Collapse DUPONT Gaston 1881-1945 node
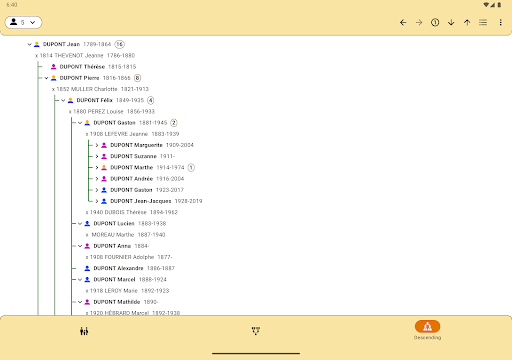This screenshot has width=512, height=360. pyautogui.click(x=80, y=123)
